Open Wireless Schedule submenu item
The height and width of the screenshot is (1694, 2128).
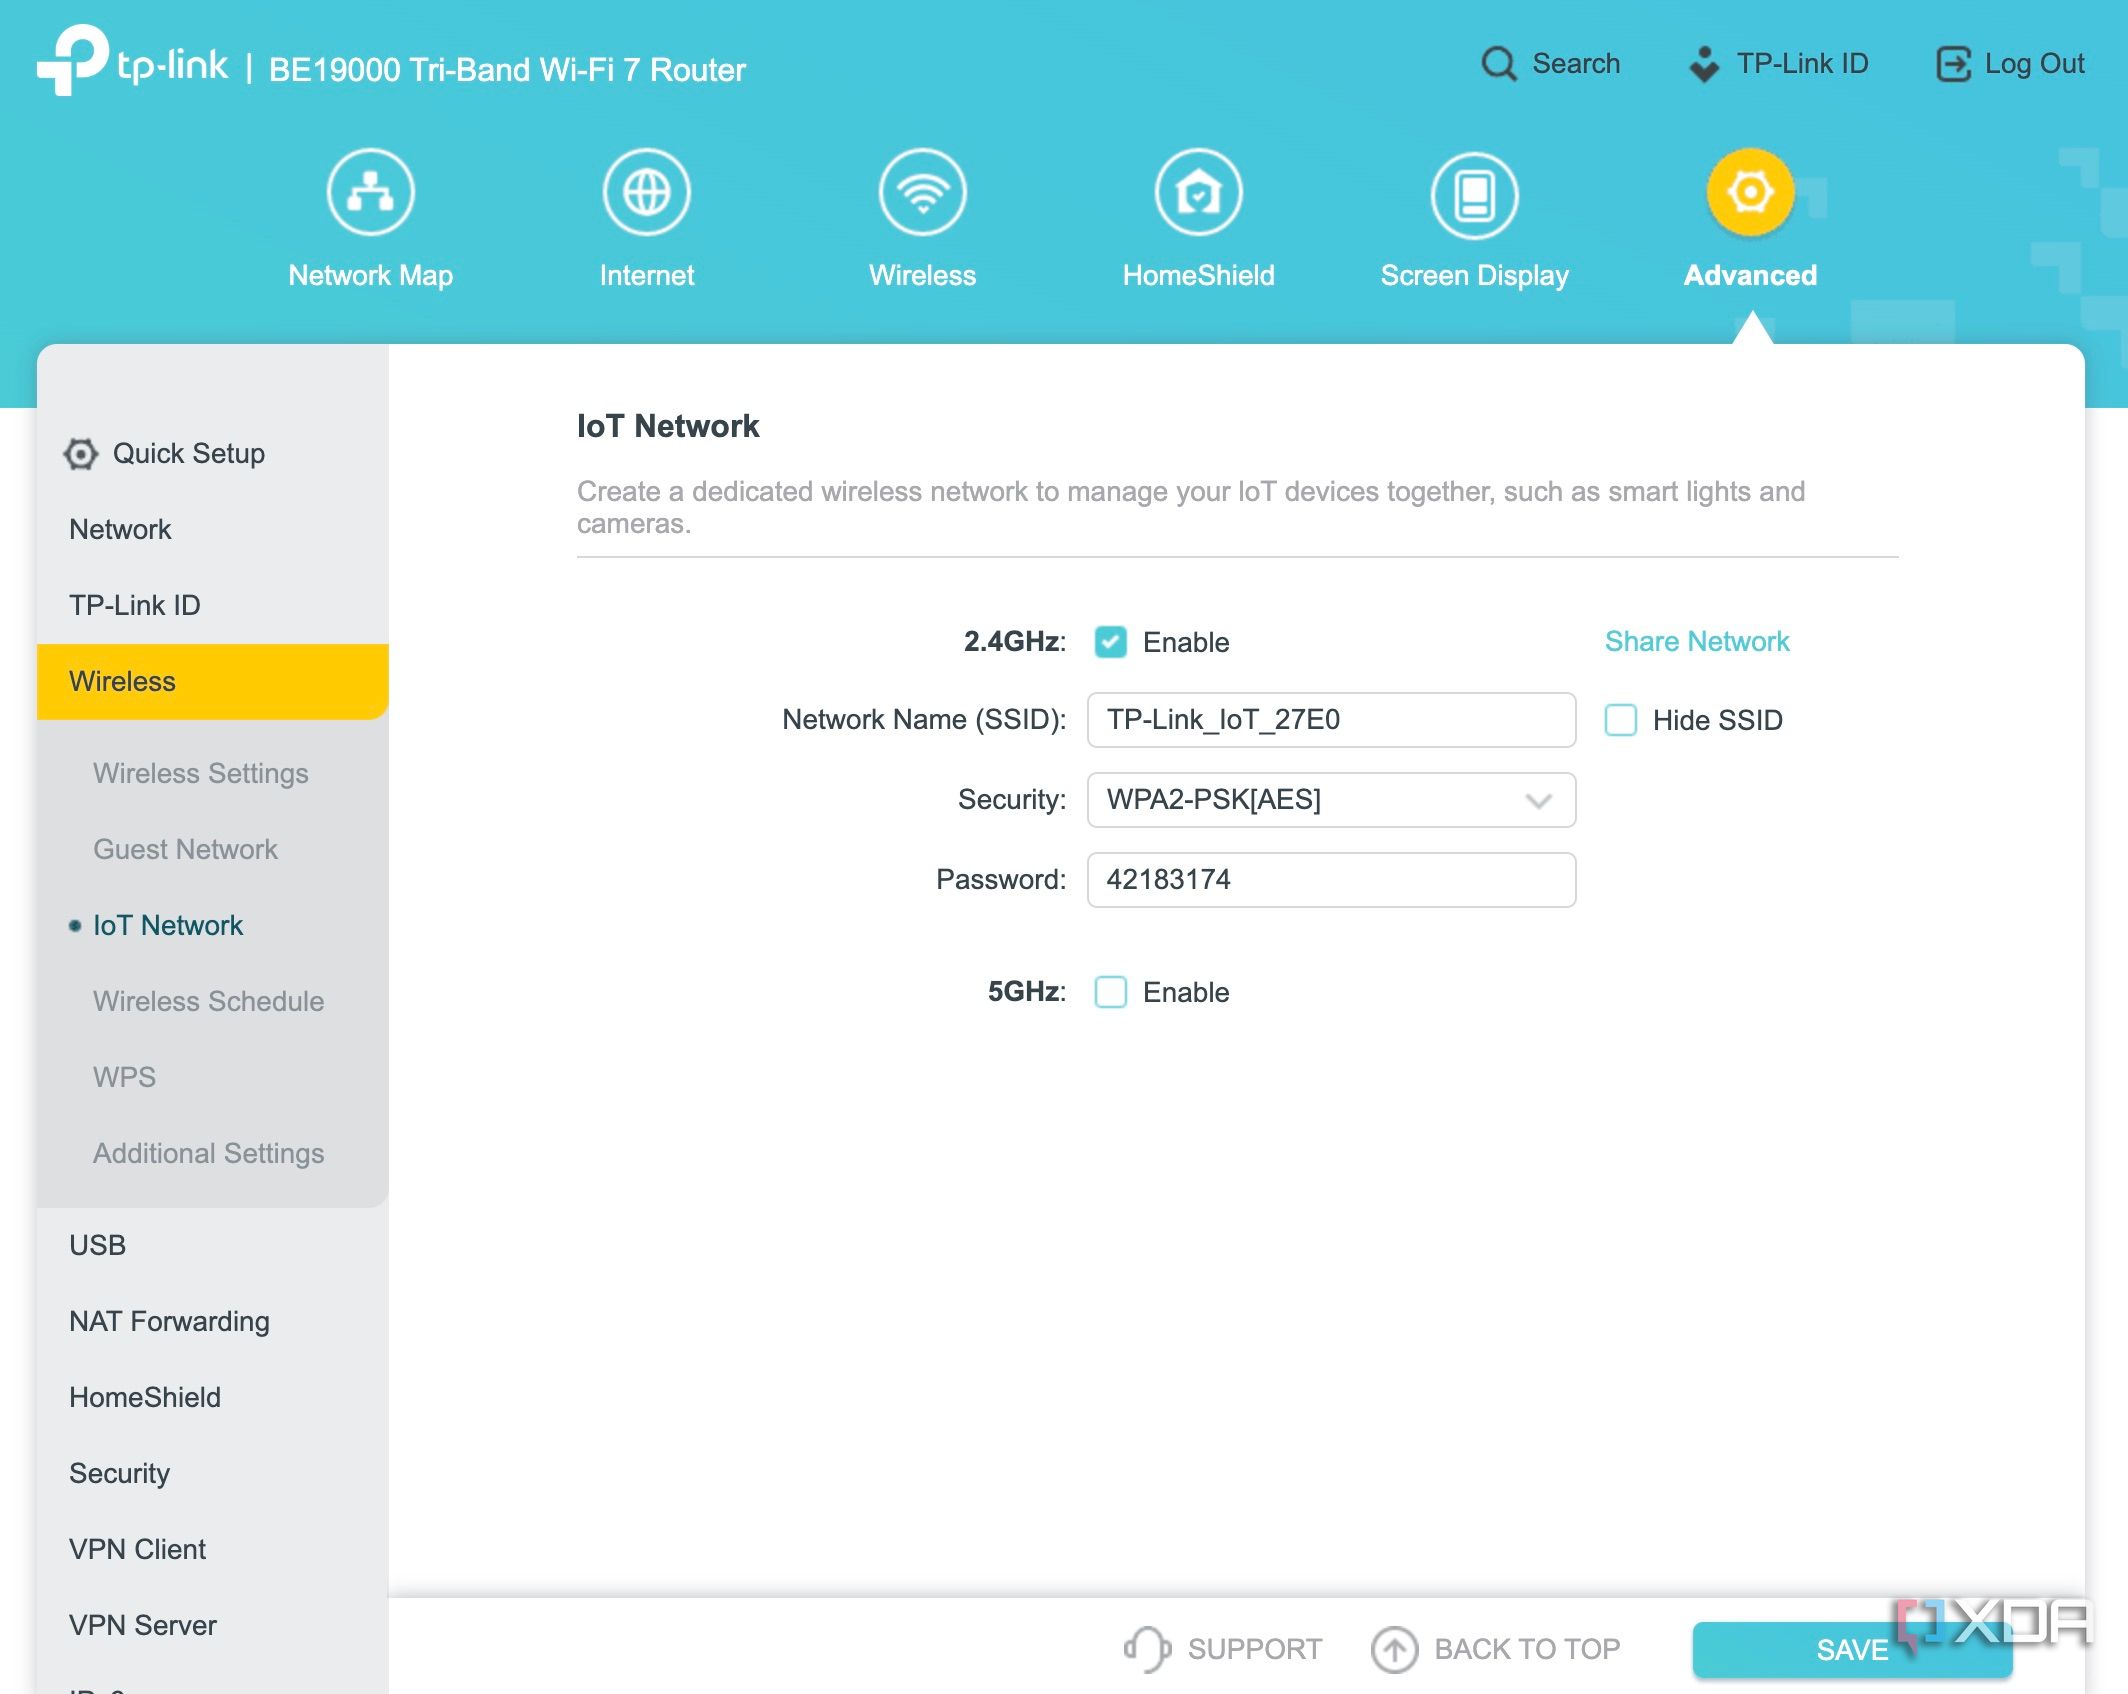pos(208,1001)
